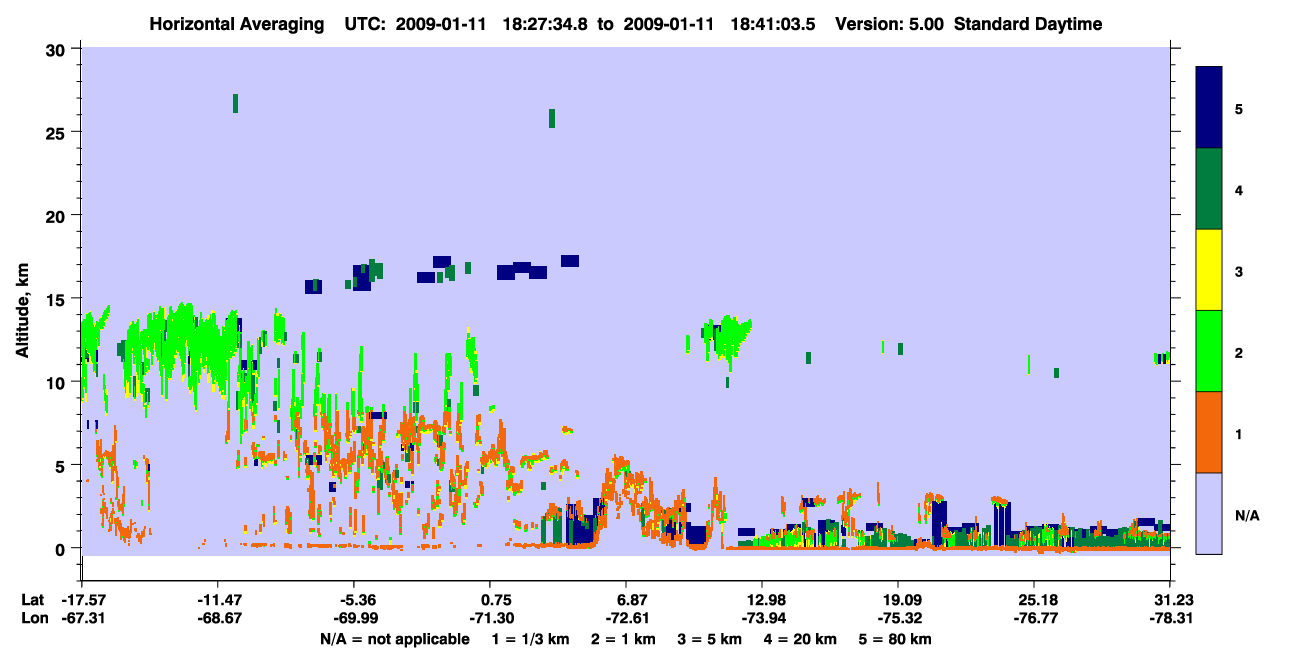
Task: Click latitude value 0.75
Action: coord(496,600)
